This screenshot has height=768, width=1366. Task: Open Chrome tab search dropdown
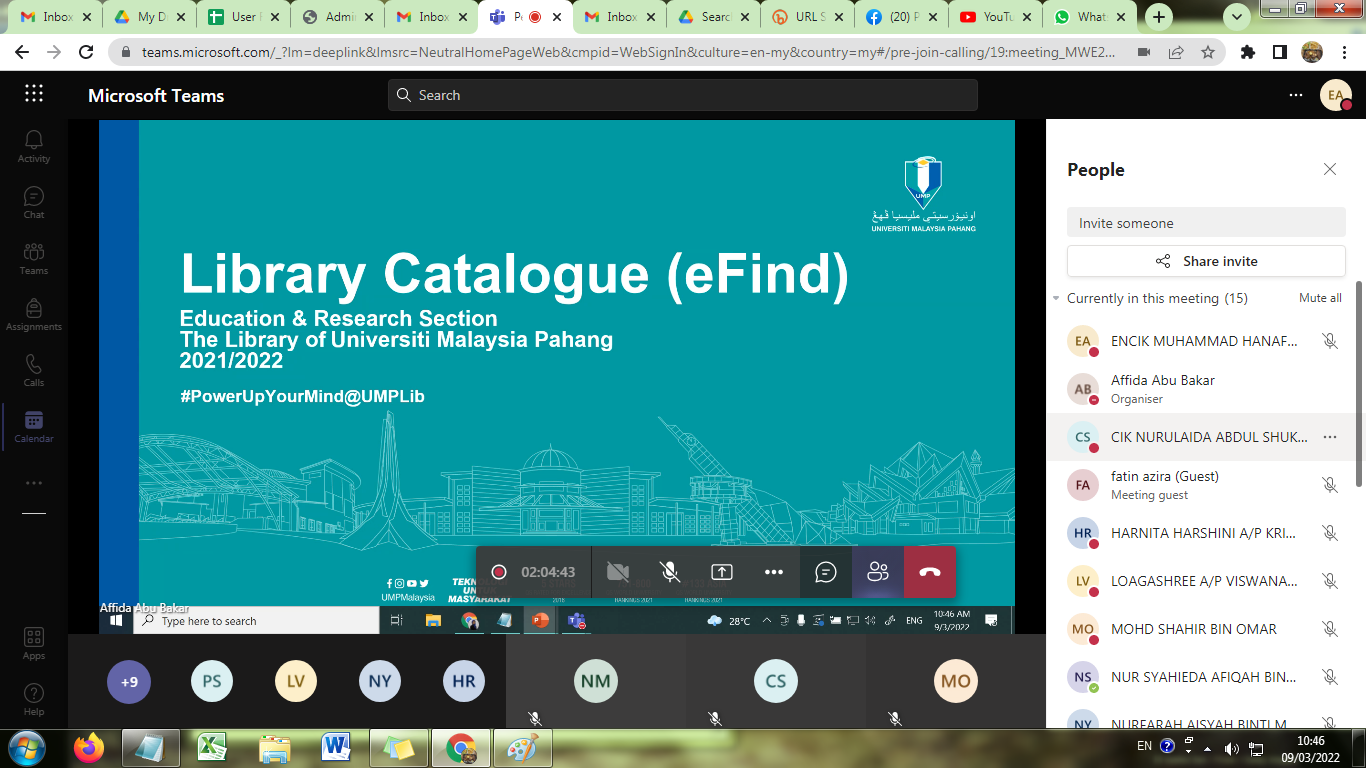click(x=1237, y=17)
